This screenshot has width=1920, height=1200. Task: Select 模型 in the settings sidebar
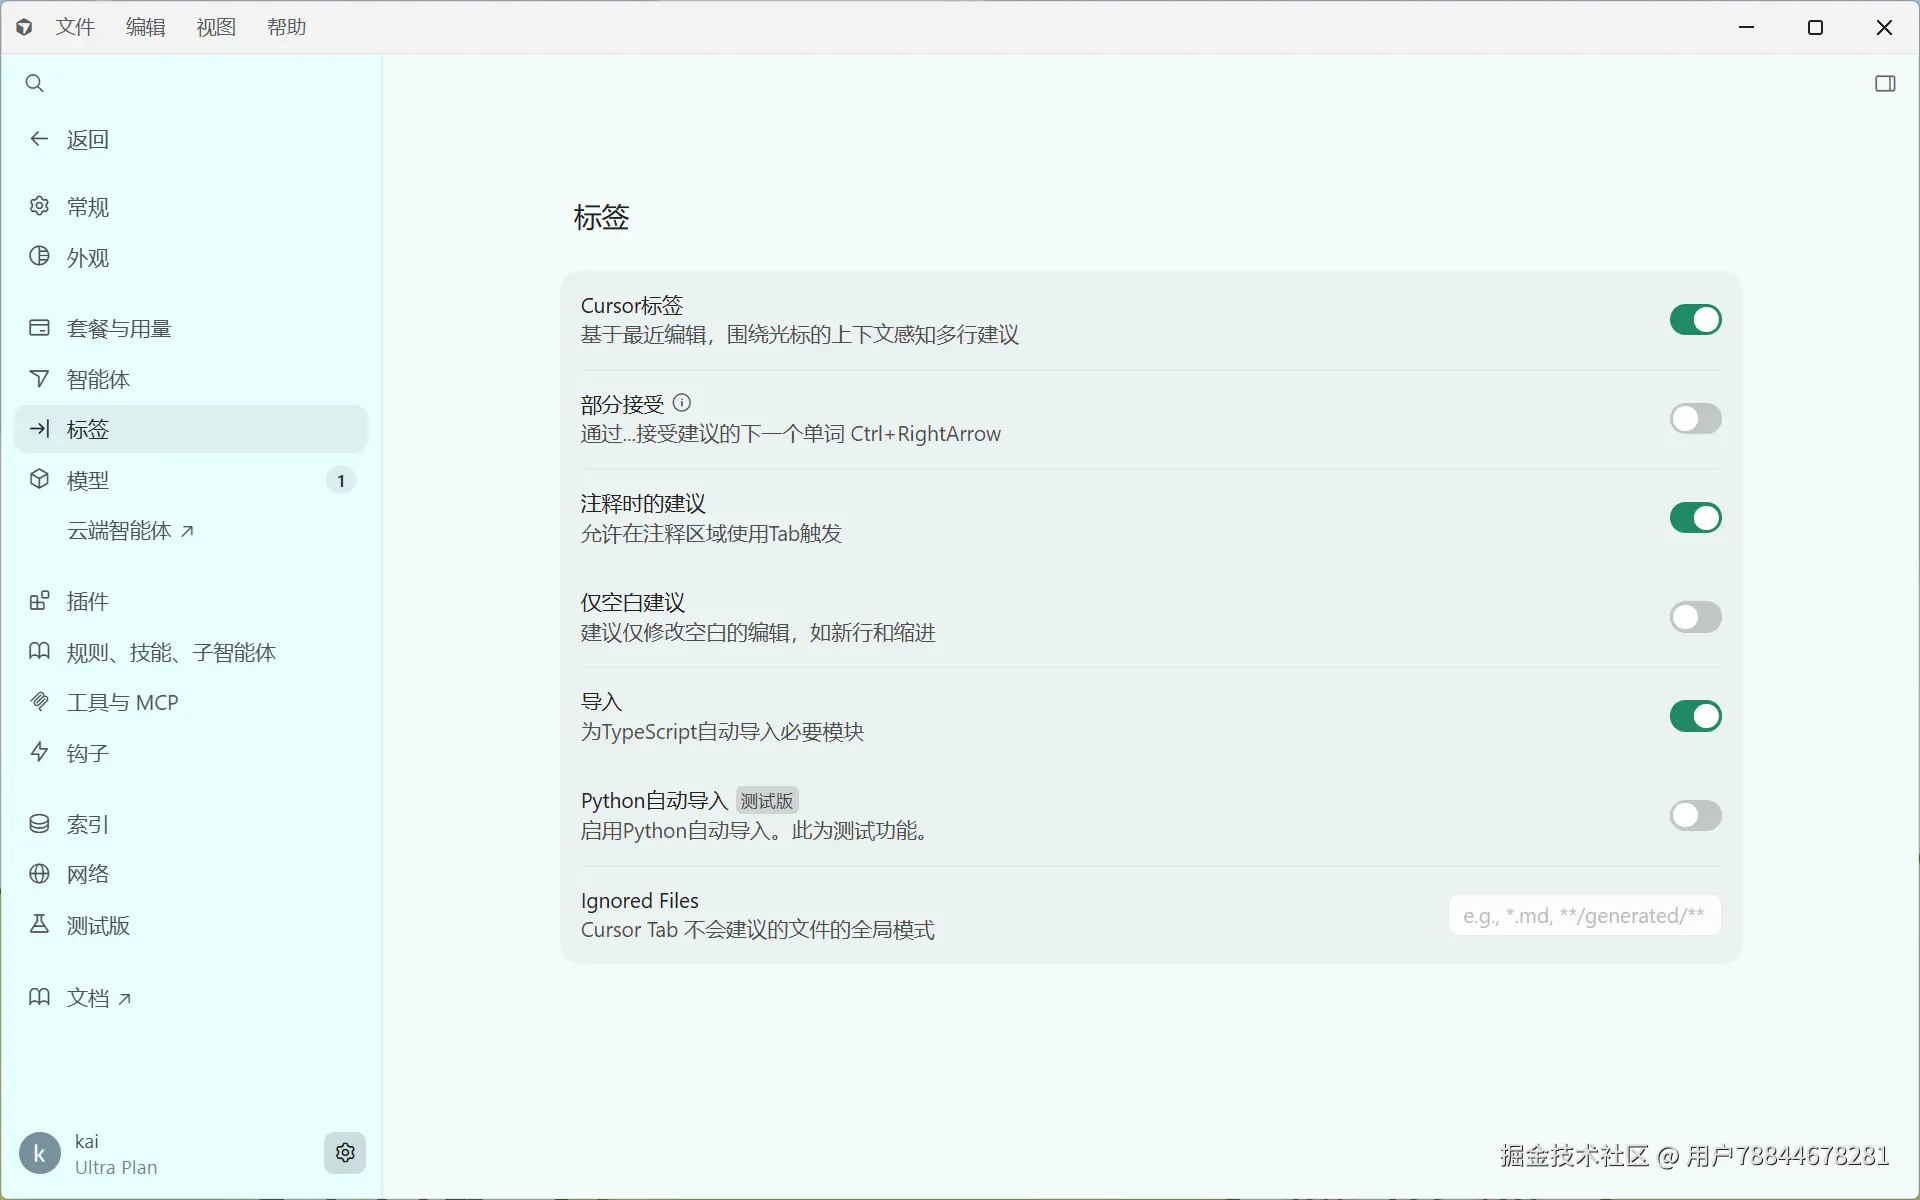tap(88, 480)
